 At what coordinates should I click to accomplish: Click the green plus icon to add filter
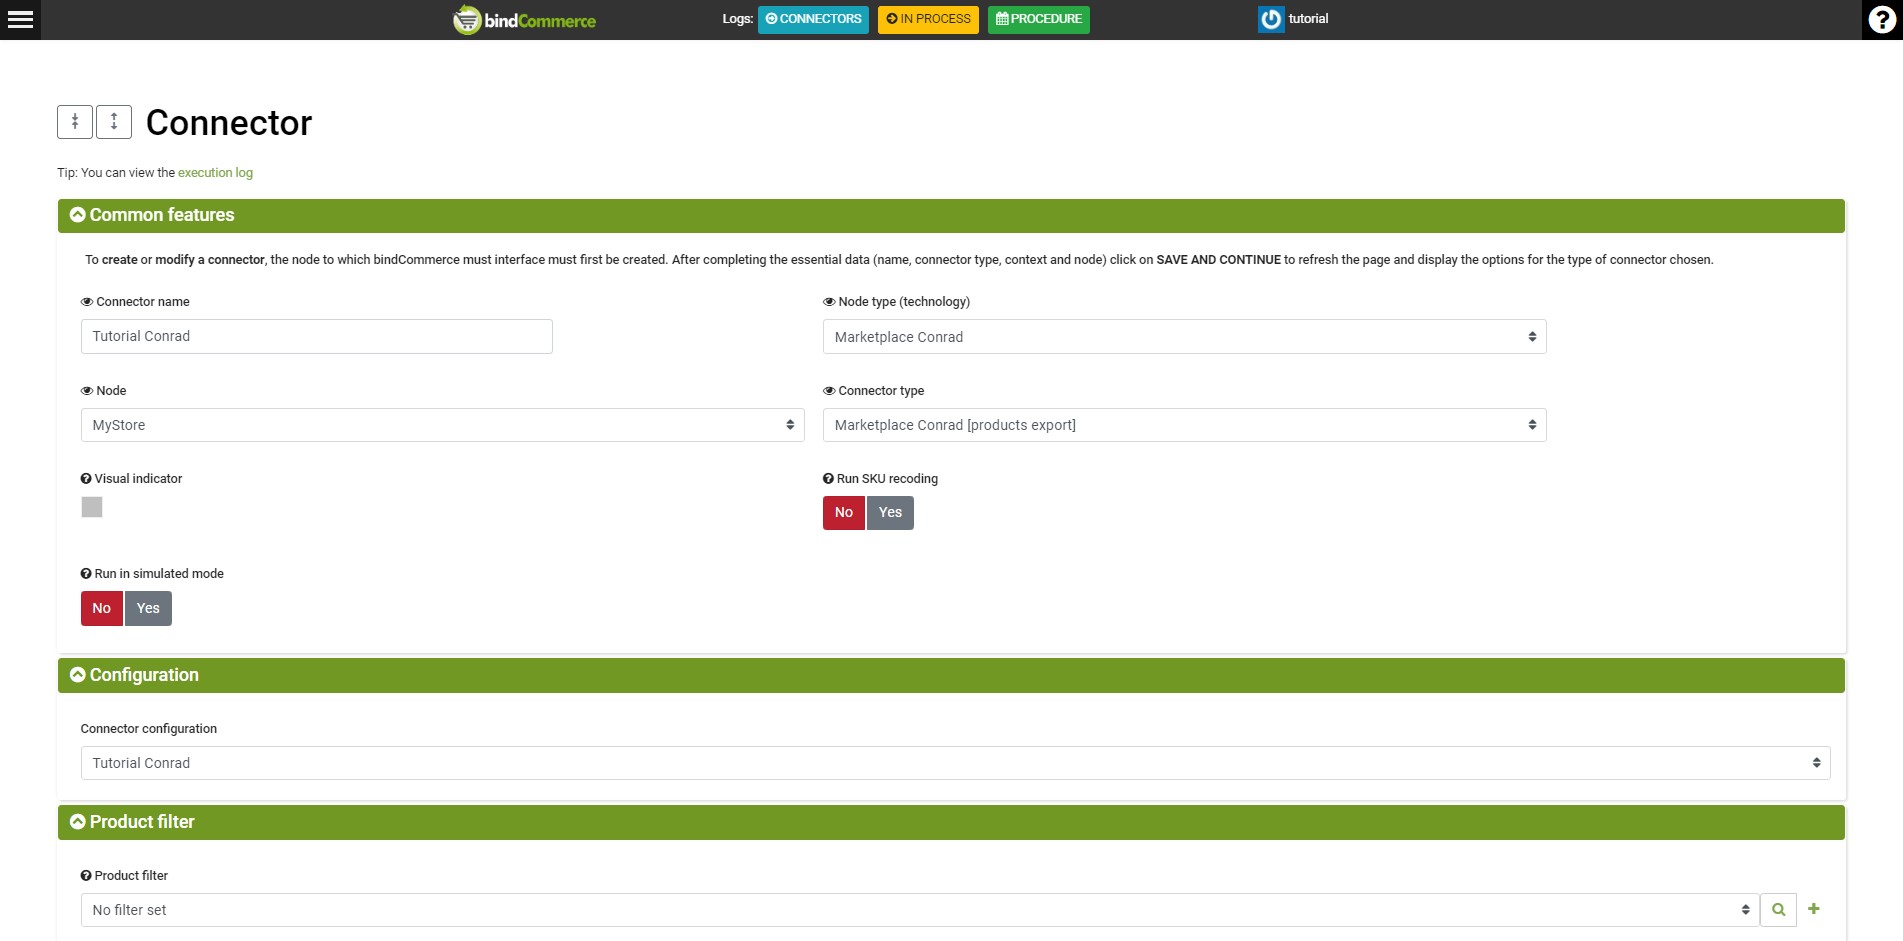(1814, 909)
